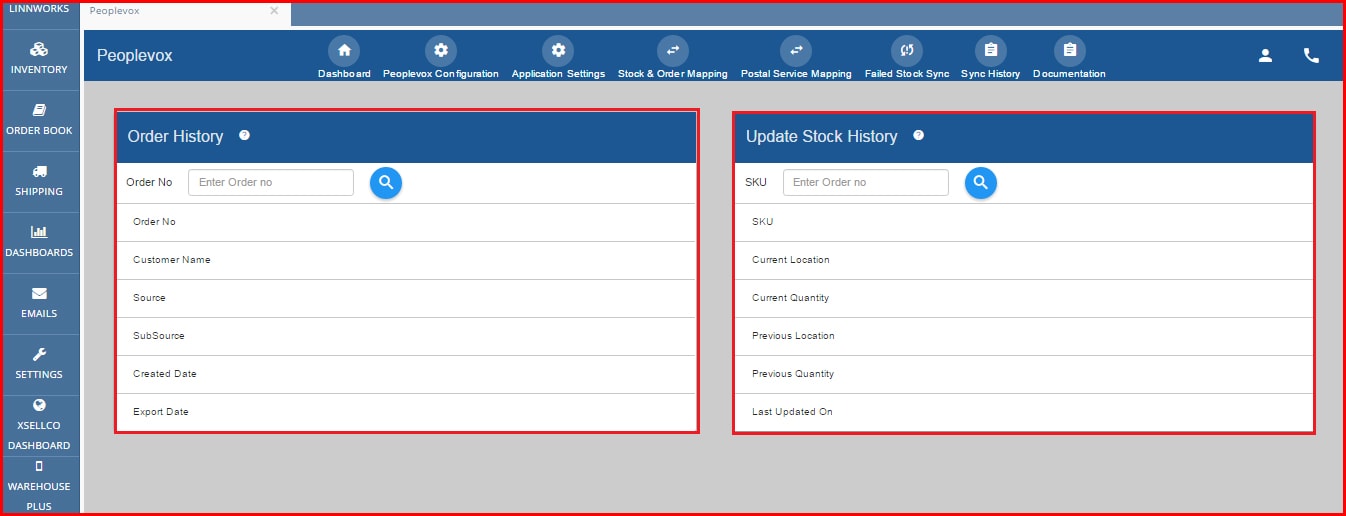Open XSellco Dashboard in the sidebar

click(40, 425)
